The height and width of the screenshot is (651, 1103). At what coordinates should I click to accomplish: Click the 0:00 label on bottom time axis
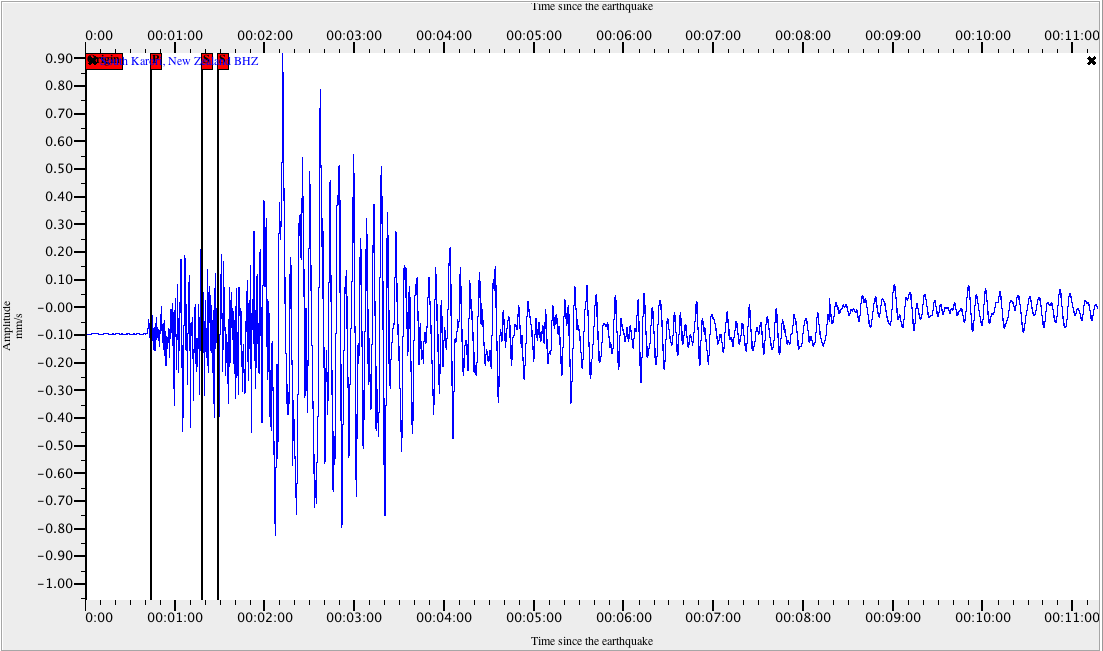[x=98, y=618]
